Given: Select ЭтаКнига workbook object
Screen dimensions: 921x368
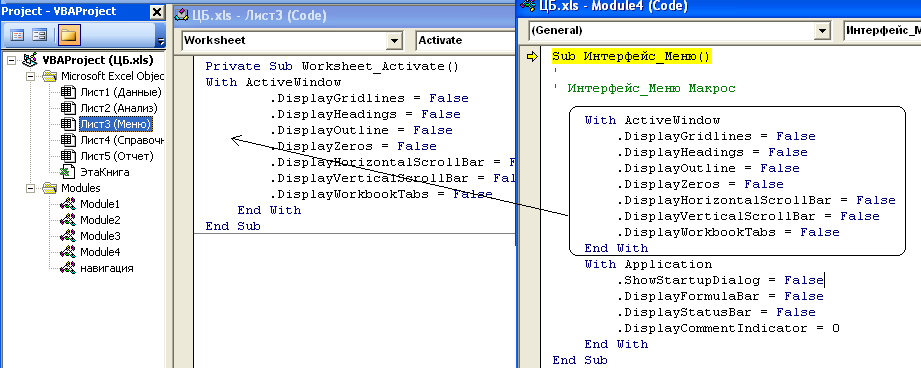Looking at the screenshot, I should tap(105, 172).
